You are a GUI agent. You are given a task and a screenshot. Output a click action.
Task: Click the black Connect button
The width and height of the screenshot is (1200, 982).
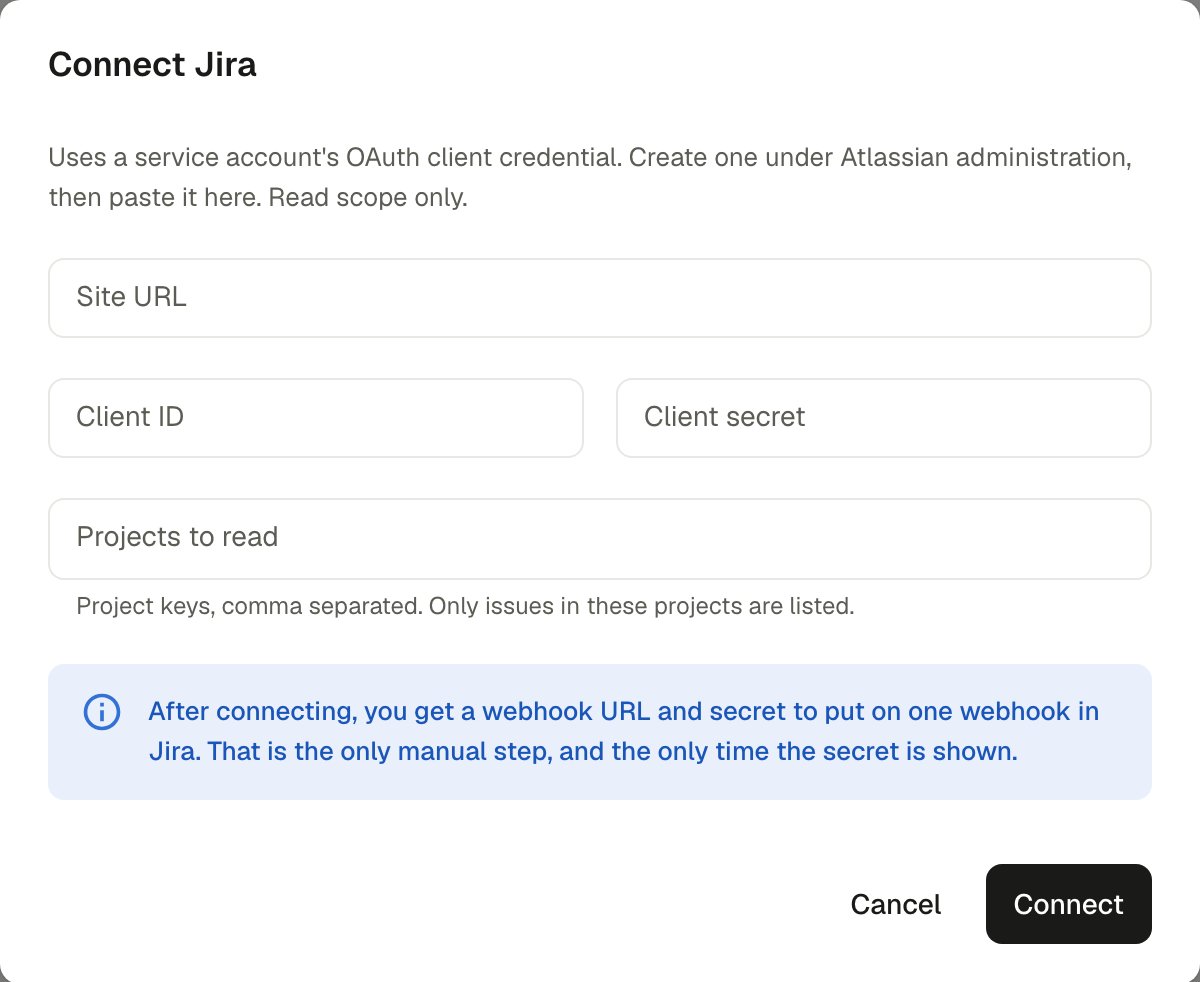point(1069,904)
